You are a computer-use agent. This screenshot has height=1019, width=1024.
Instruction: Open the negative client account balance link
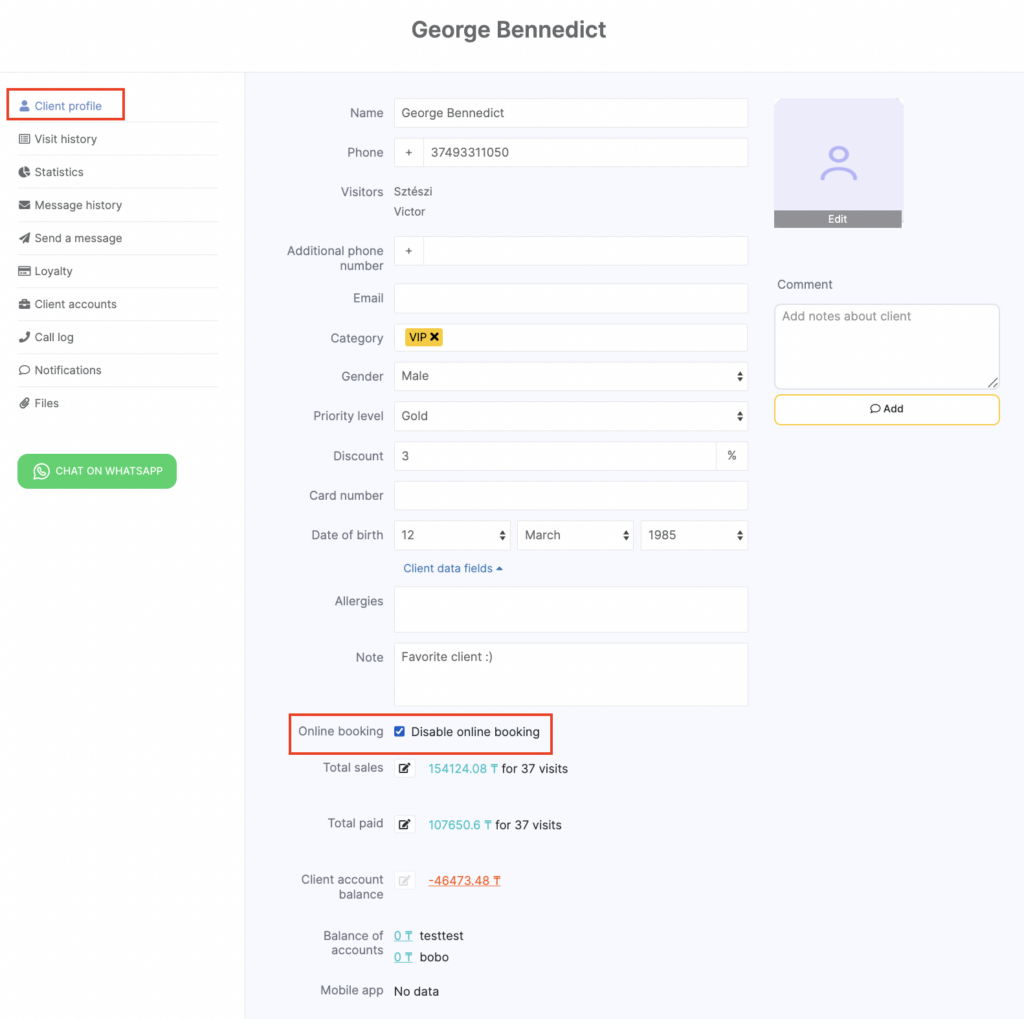tap(464, 881)
